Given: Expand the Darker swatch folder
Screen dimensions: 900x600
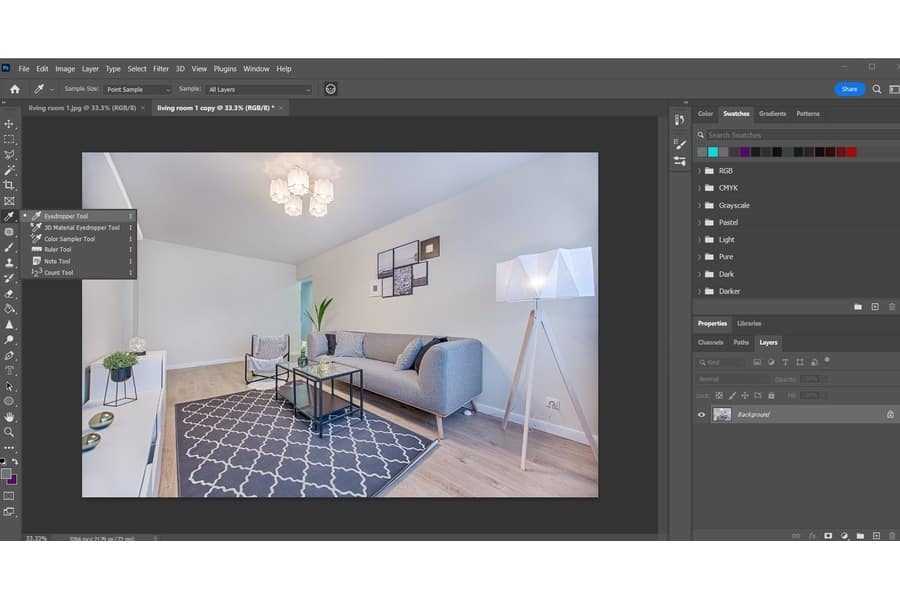Looking at the screenshot, I should [699, 292].
